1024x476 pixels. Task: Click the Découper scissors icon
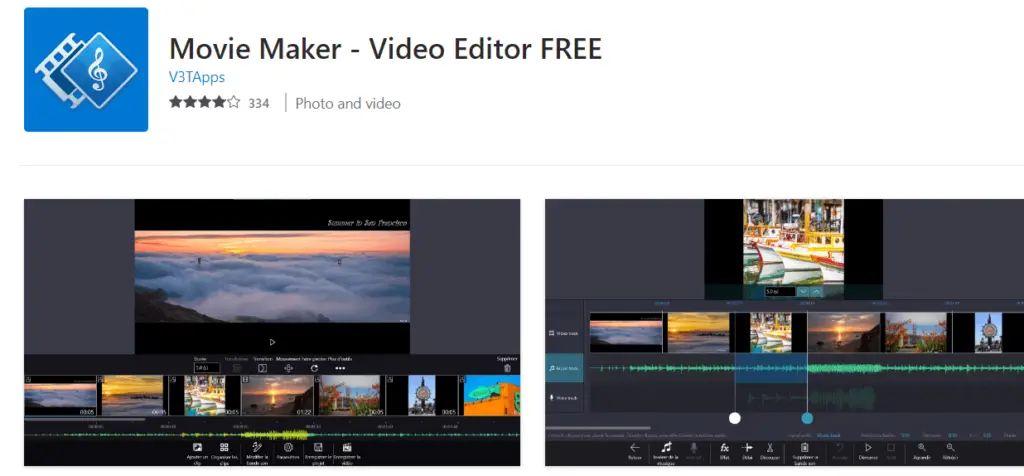pos(770,448)
